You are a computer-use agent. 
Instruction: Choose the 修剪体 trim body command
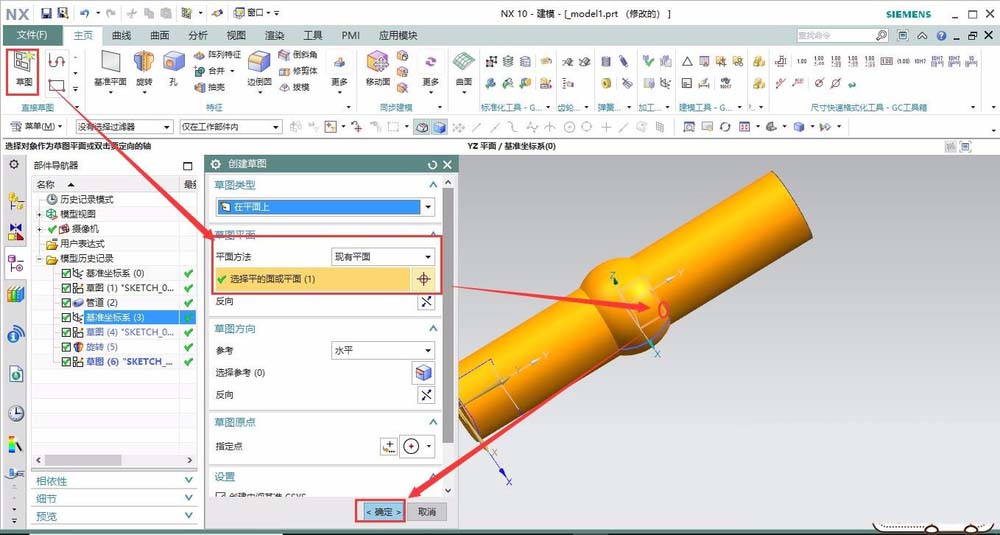[297, 70]
